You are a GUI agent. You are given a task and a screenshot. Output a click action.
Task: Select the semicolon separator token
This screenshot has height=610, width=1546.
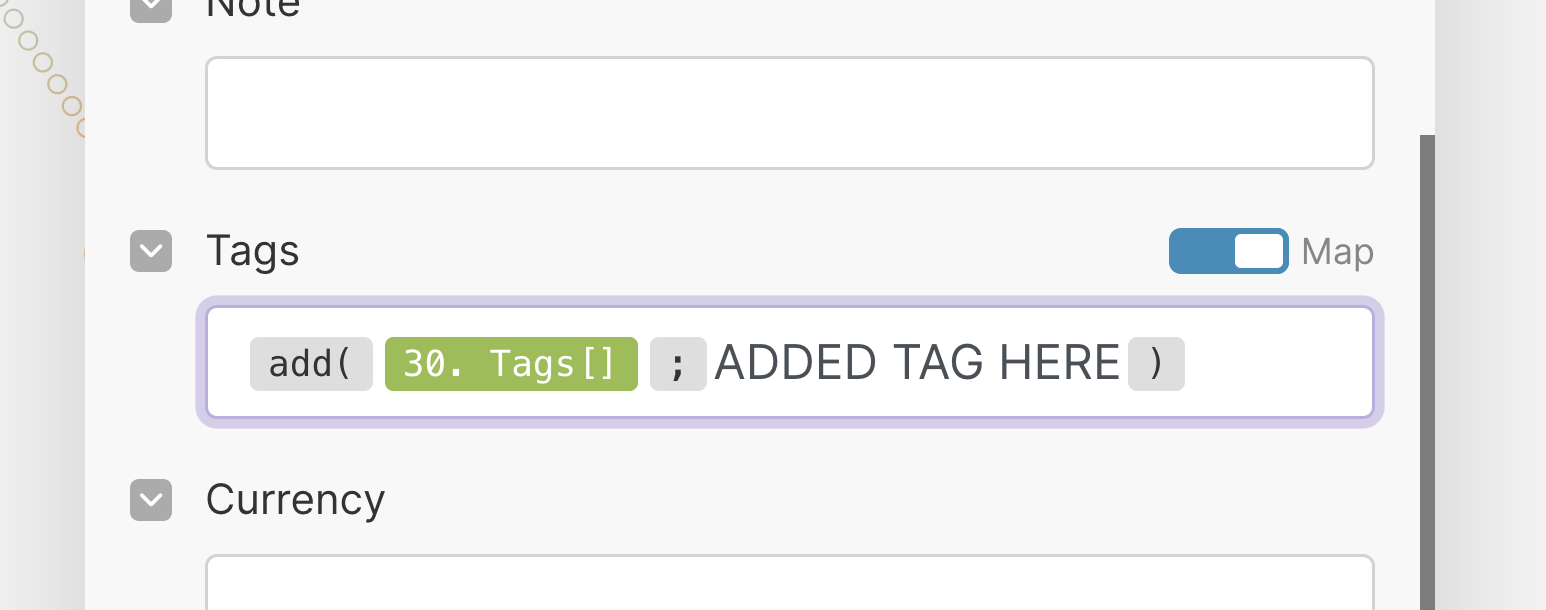tap(678, 363)
